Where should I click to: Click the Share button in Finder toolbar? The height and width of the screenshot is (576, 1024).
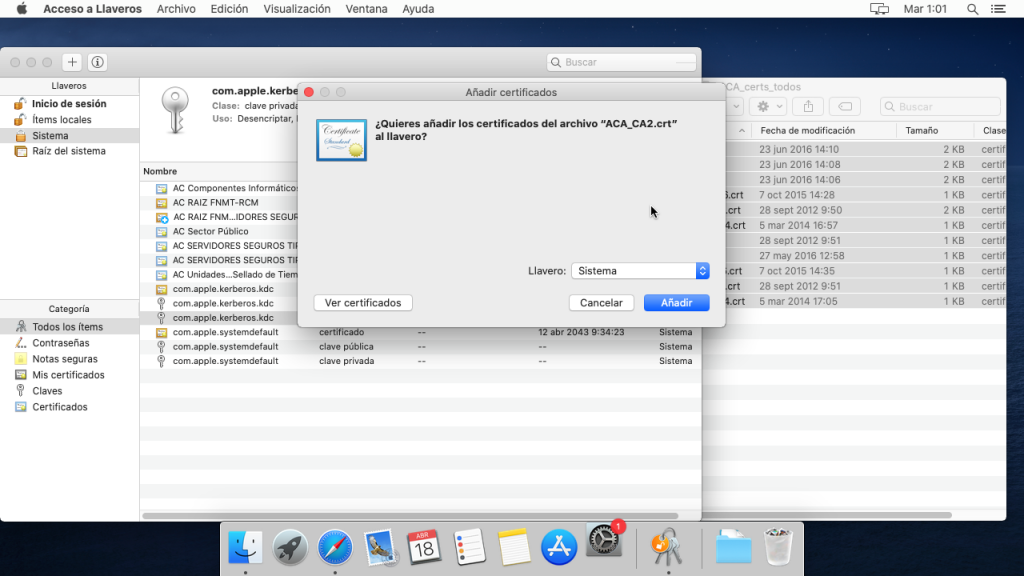point(808,106)
